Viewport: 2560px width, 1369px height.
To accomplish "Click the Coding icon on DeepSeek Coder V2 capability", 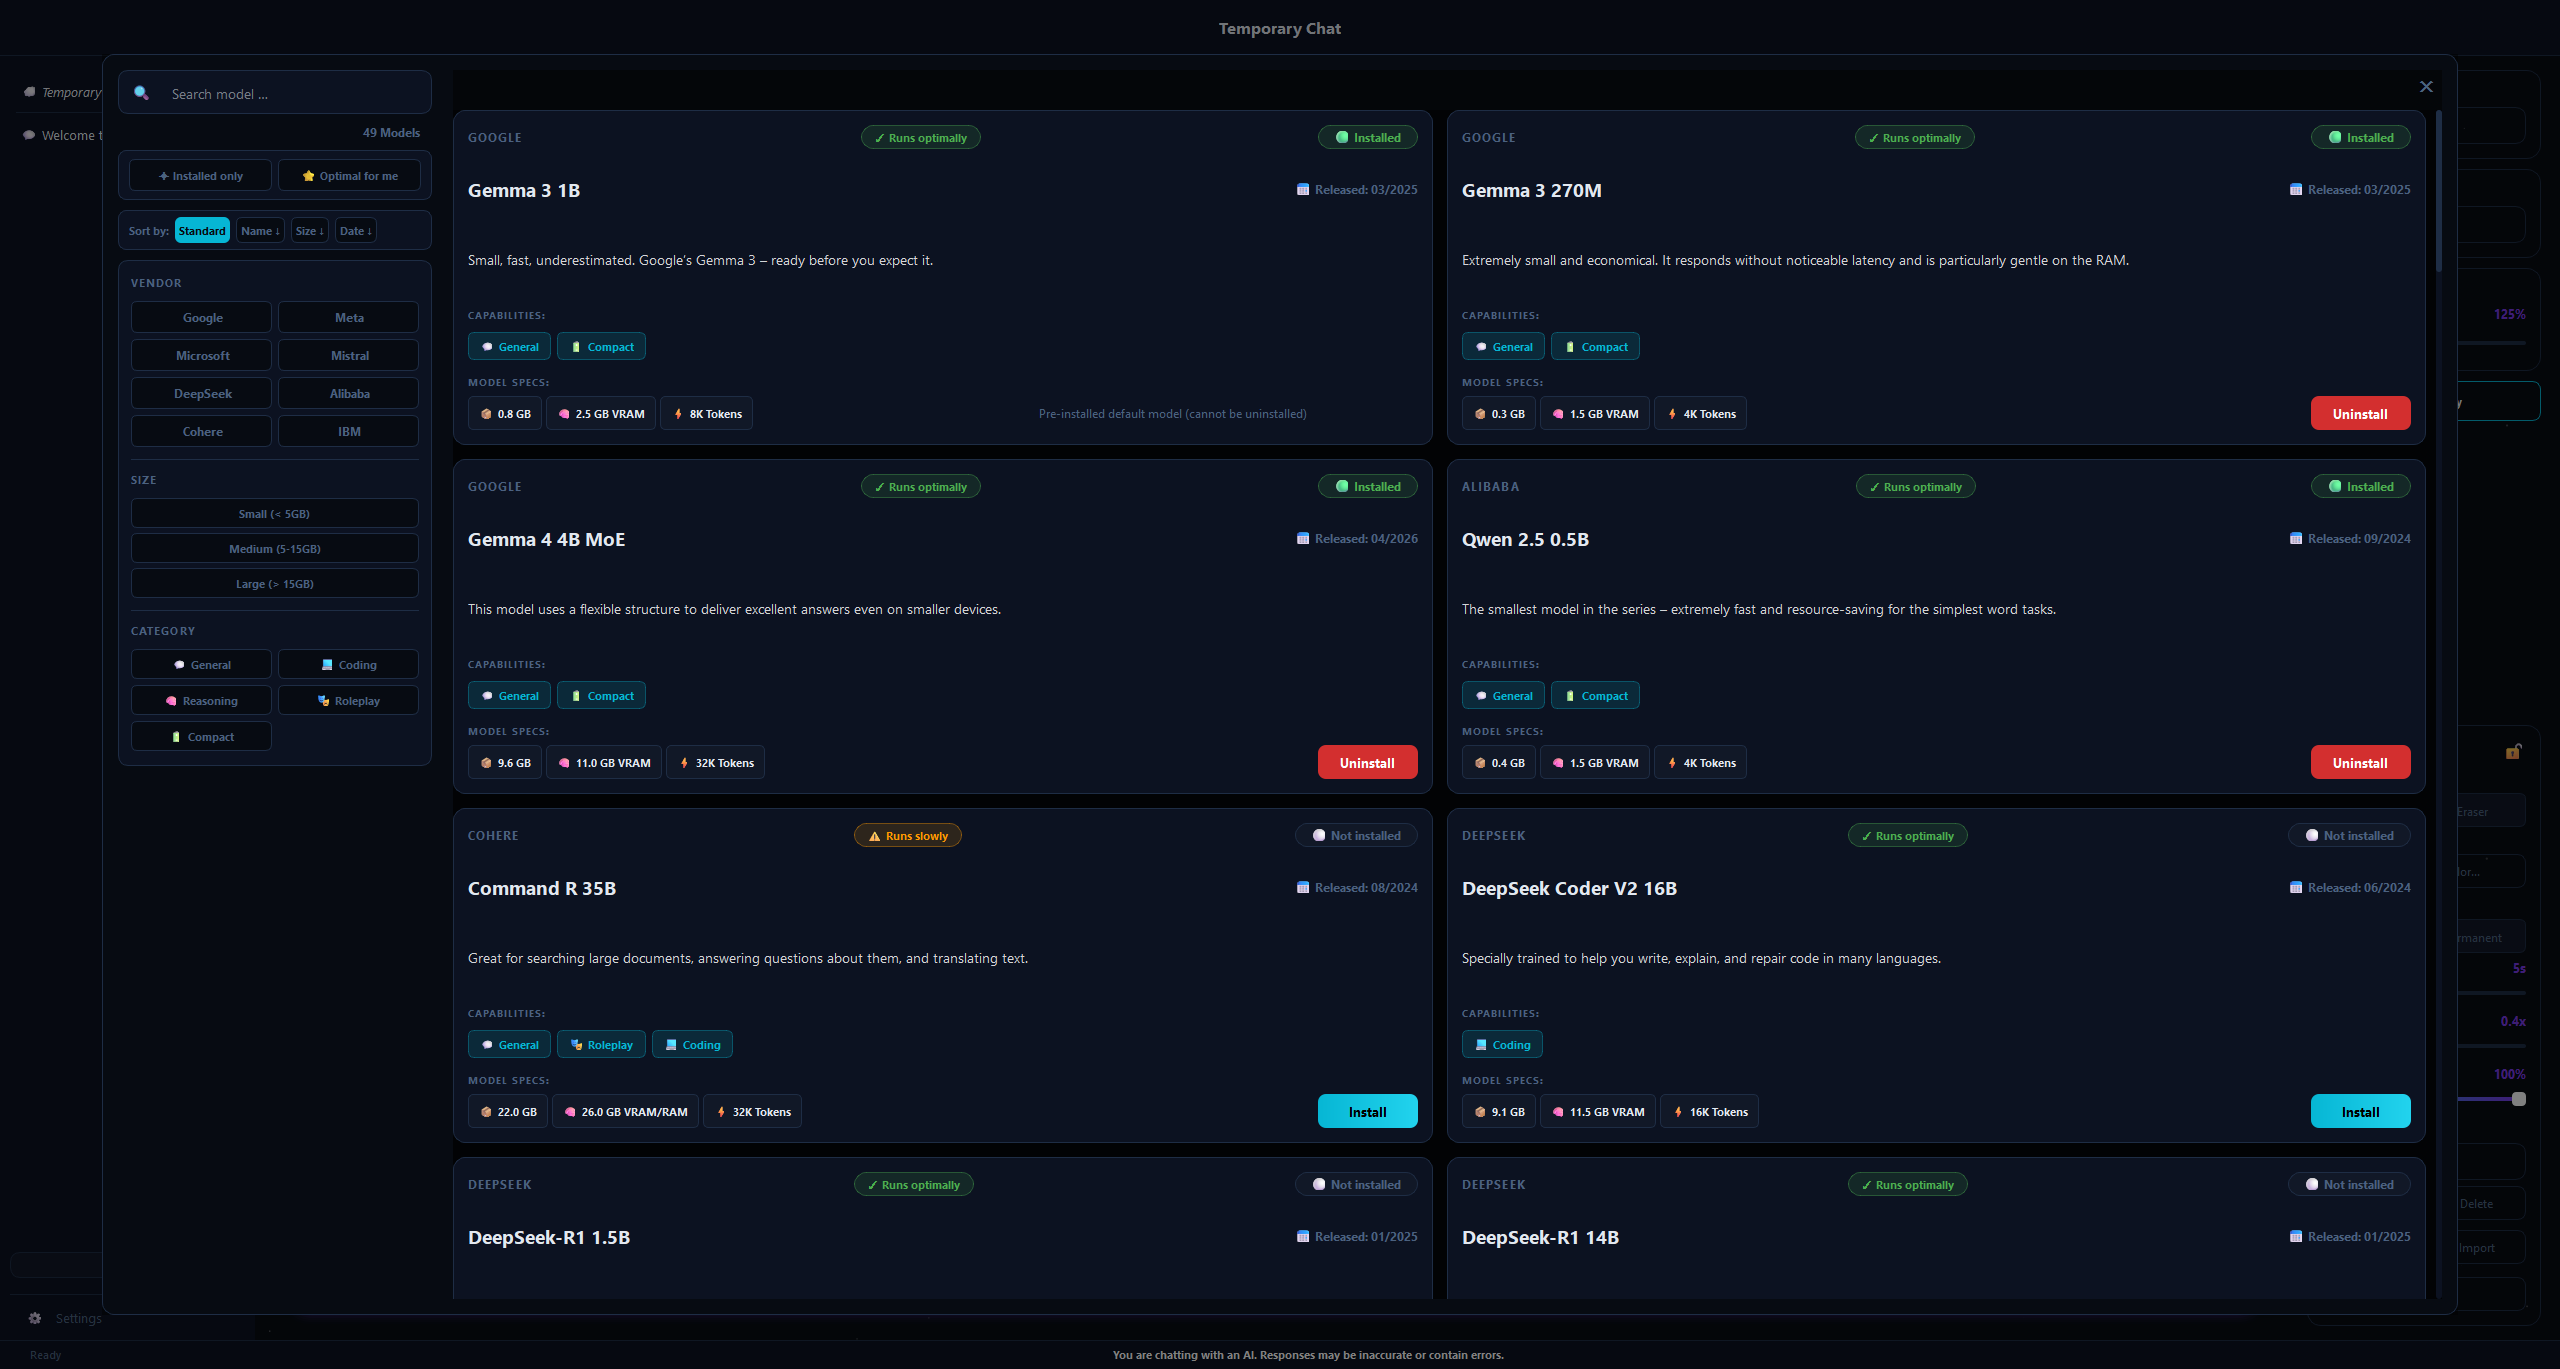I will click(1481, 1045).
